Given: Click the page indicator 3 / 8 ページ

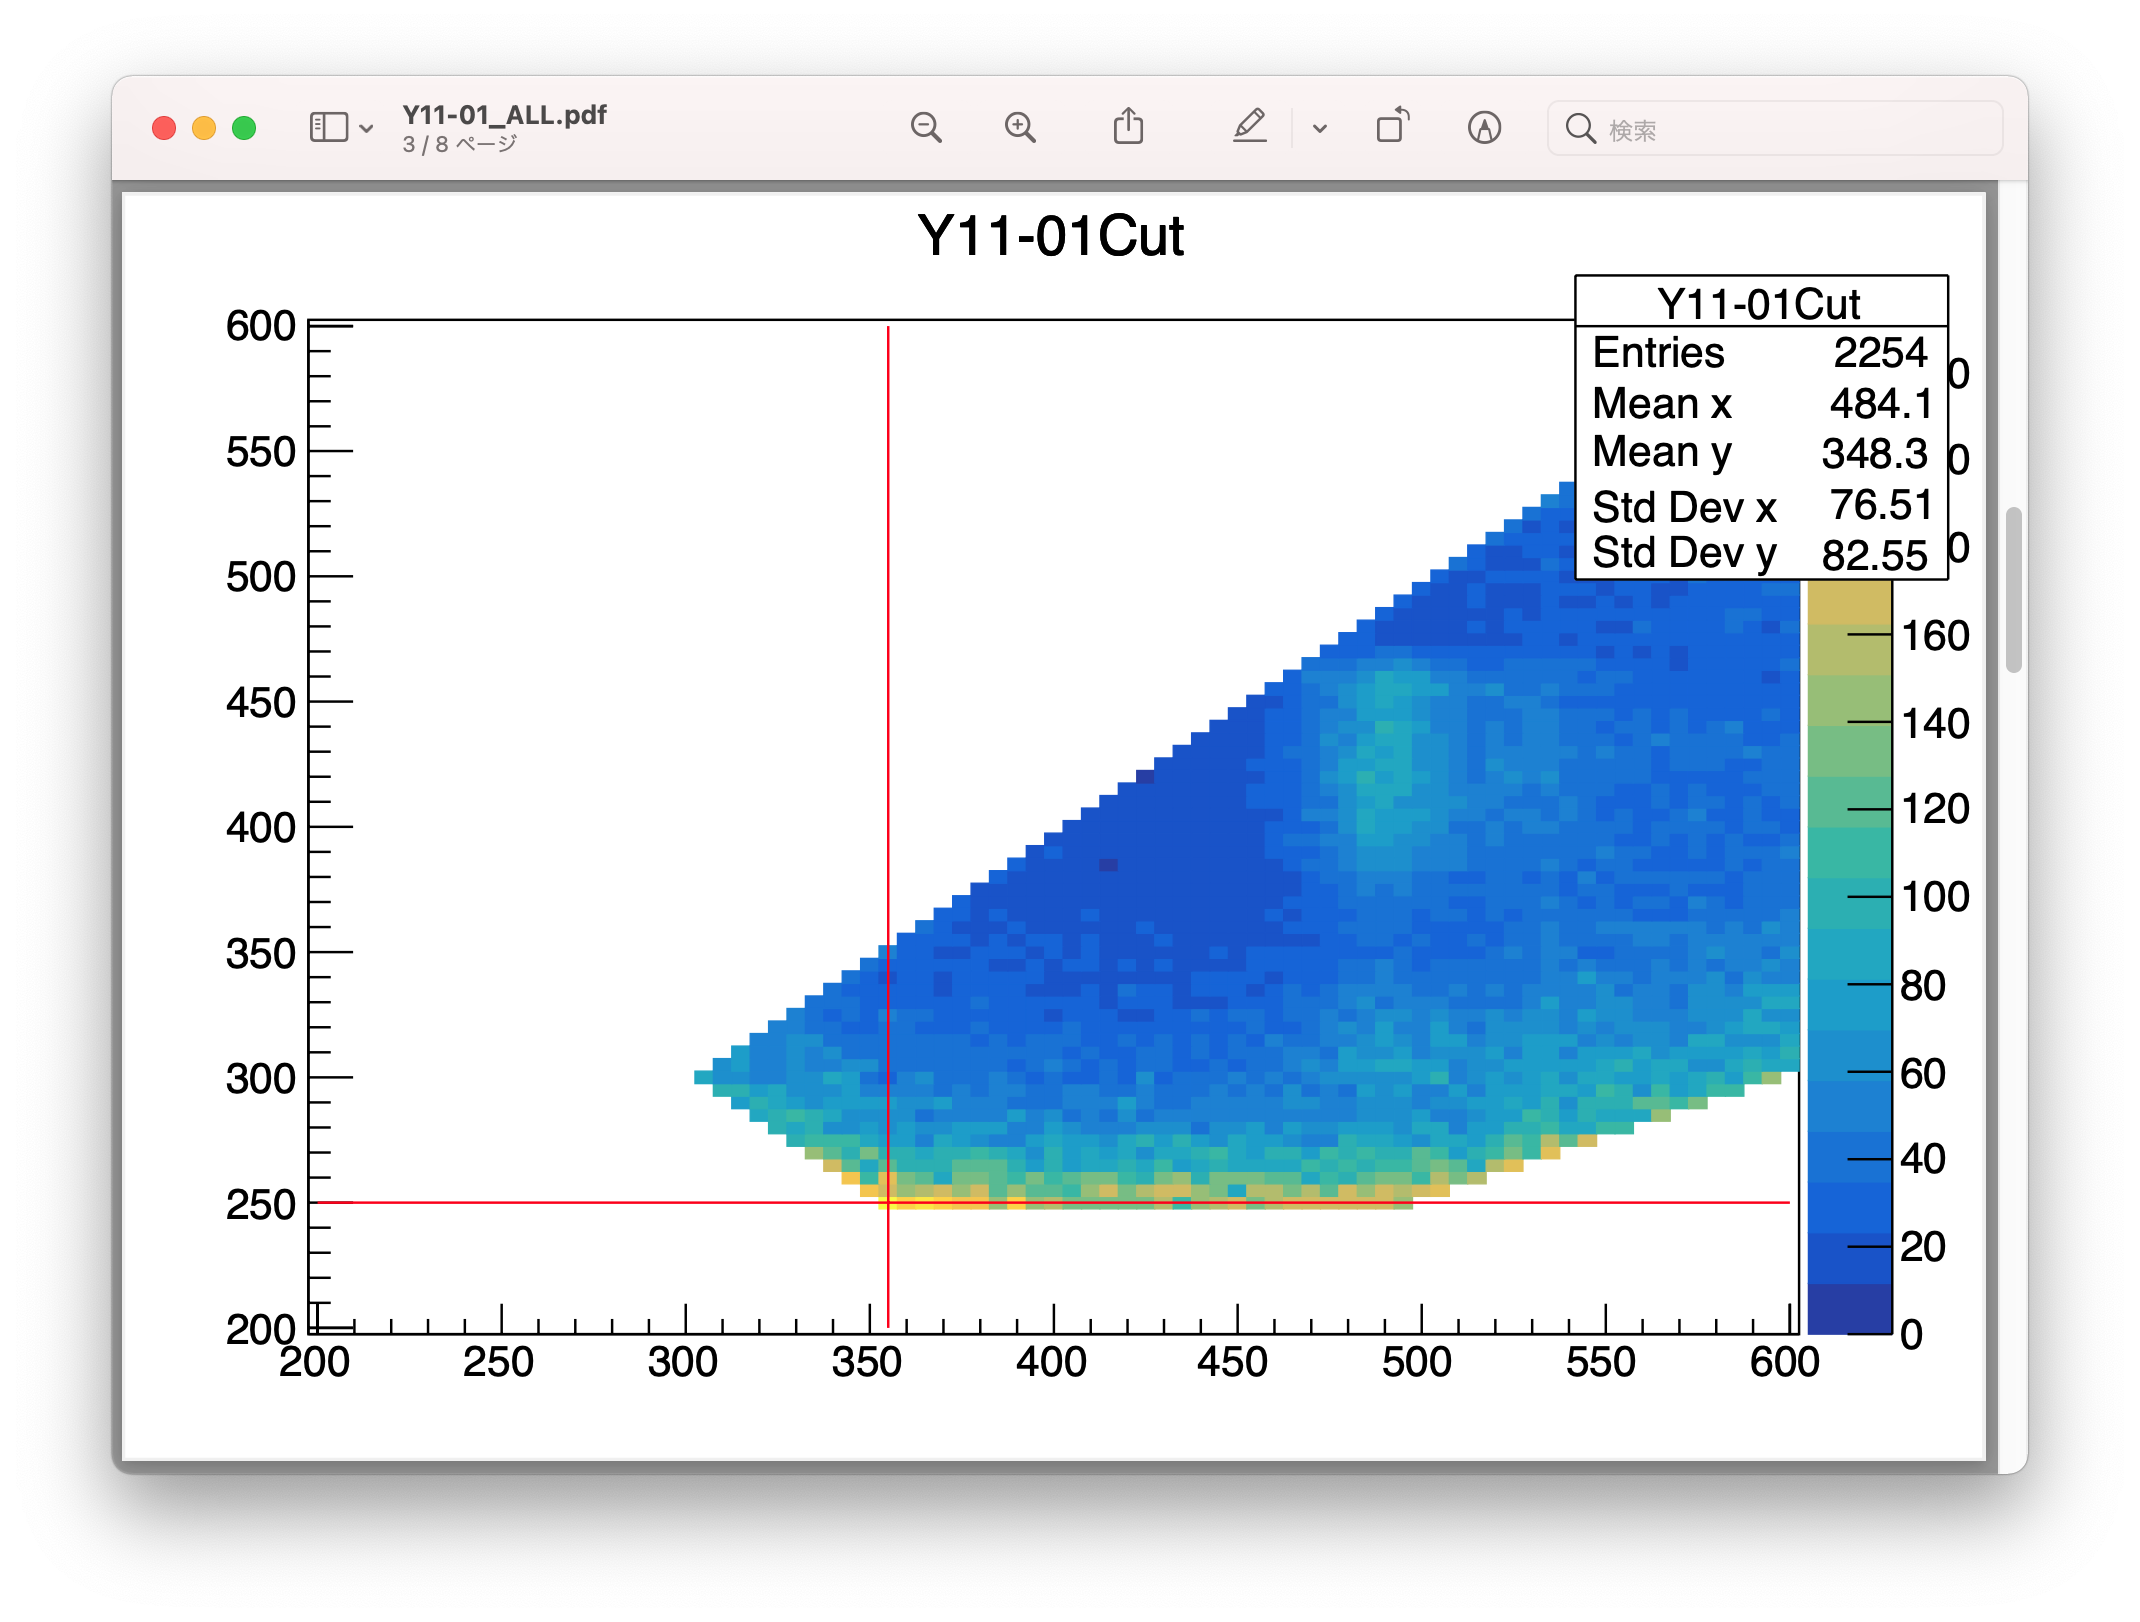Looking at the screenshot, I should point(460,145).
